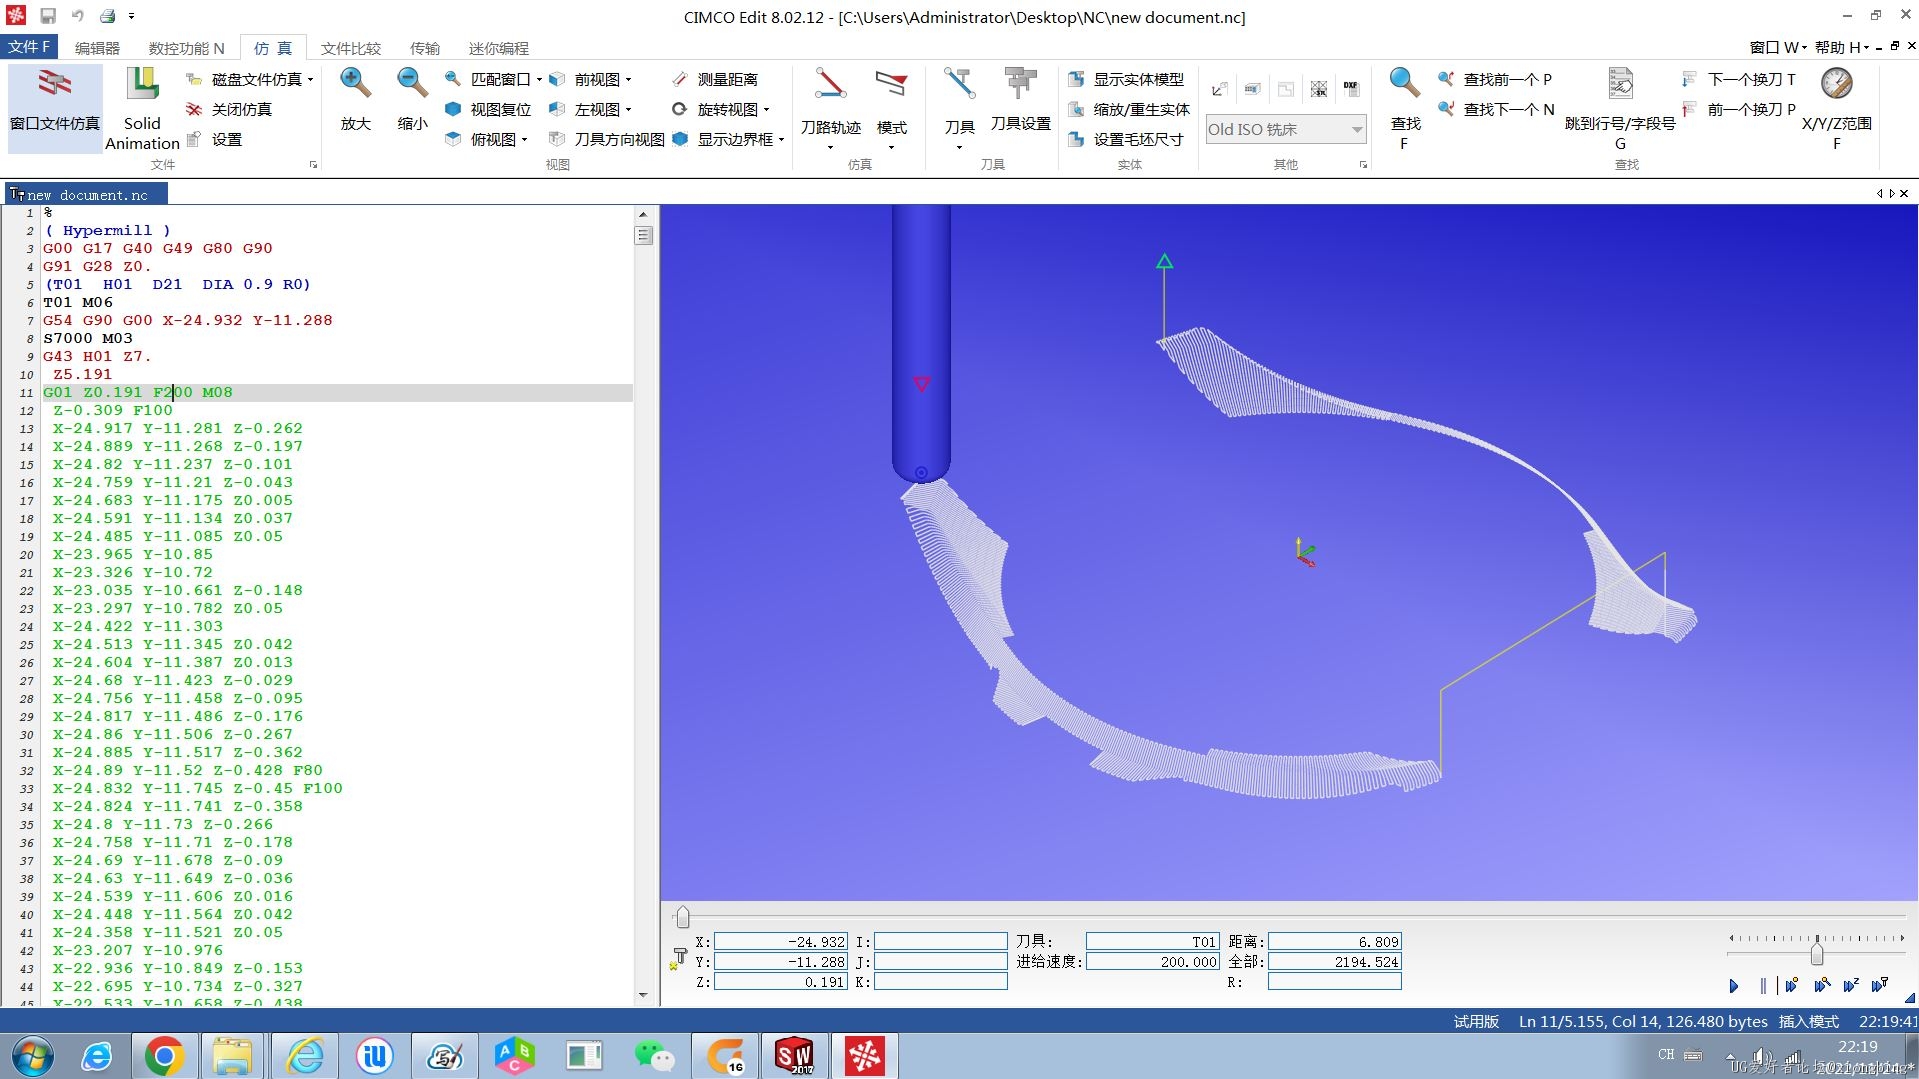Open 刀具设置 tool setup
The image size is (1919, 1079).
(1020, 100)
